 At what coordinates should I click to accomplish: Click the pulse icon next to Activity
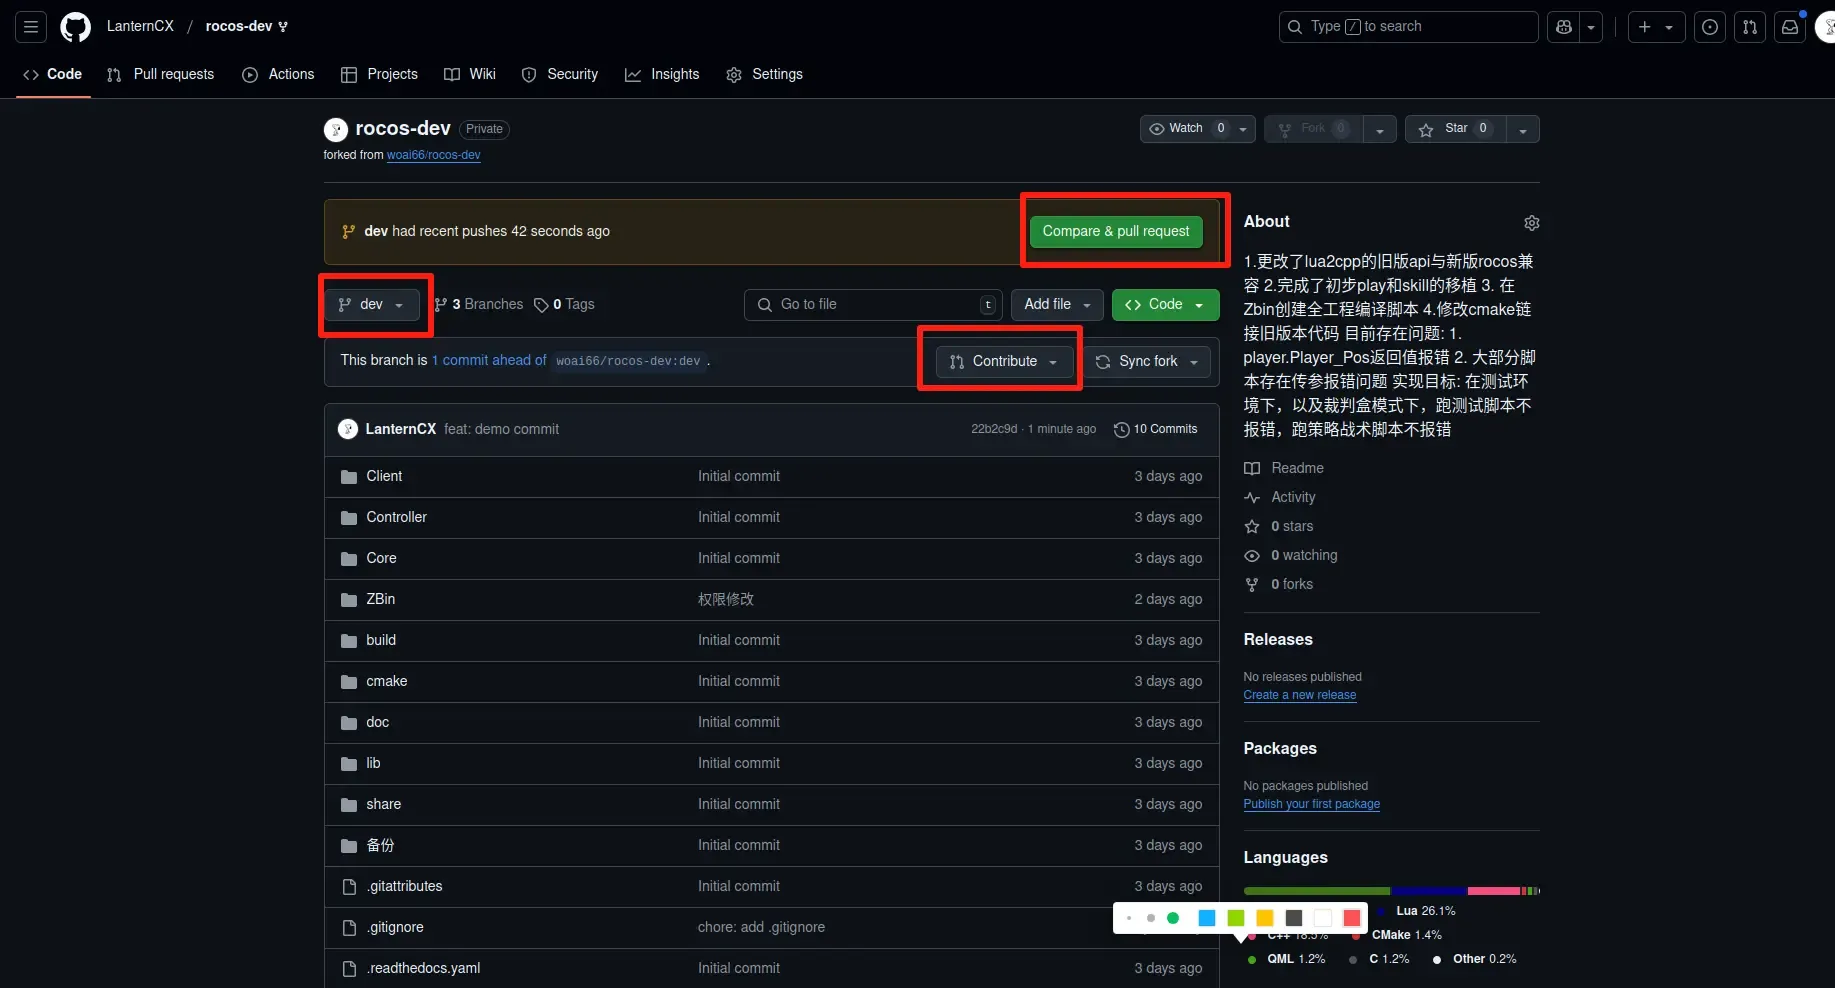click(1252, 497)
